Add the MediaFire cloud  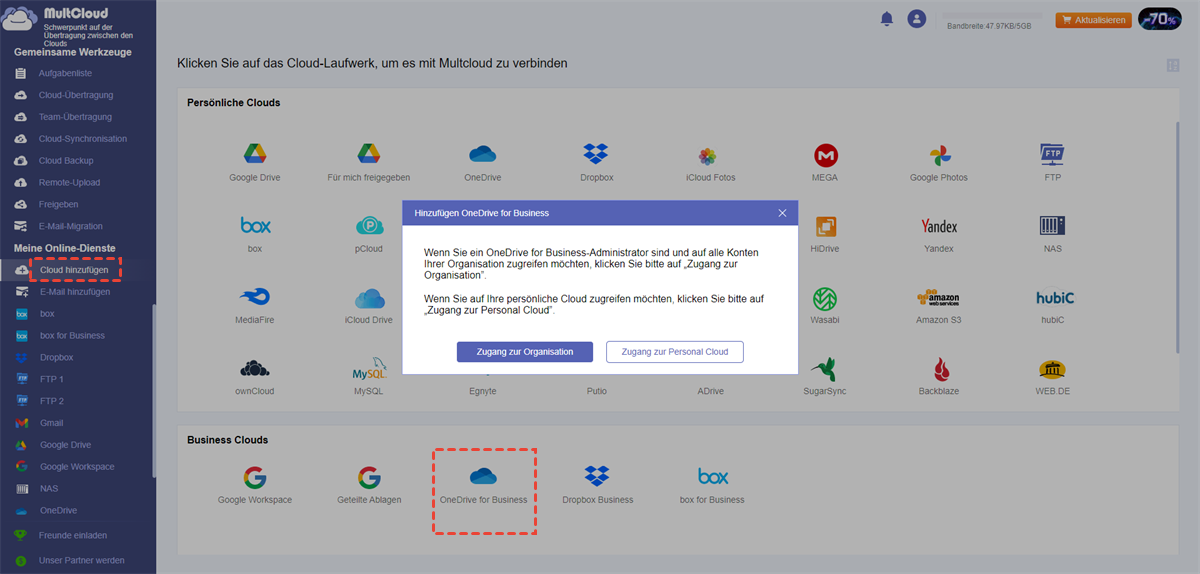coord(255,305)
